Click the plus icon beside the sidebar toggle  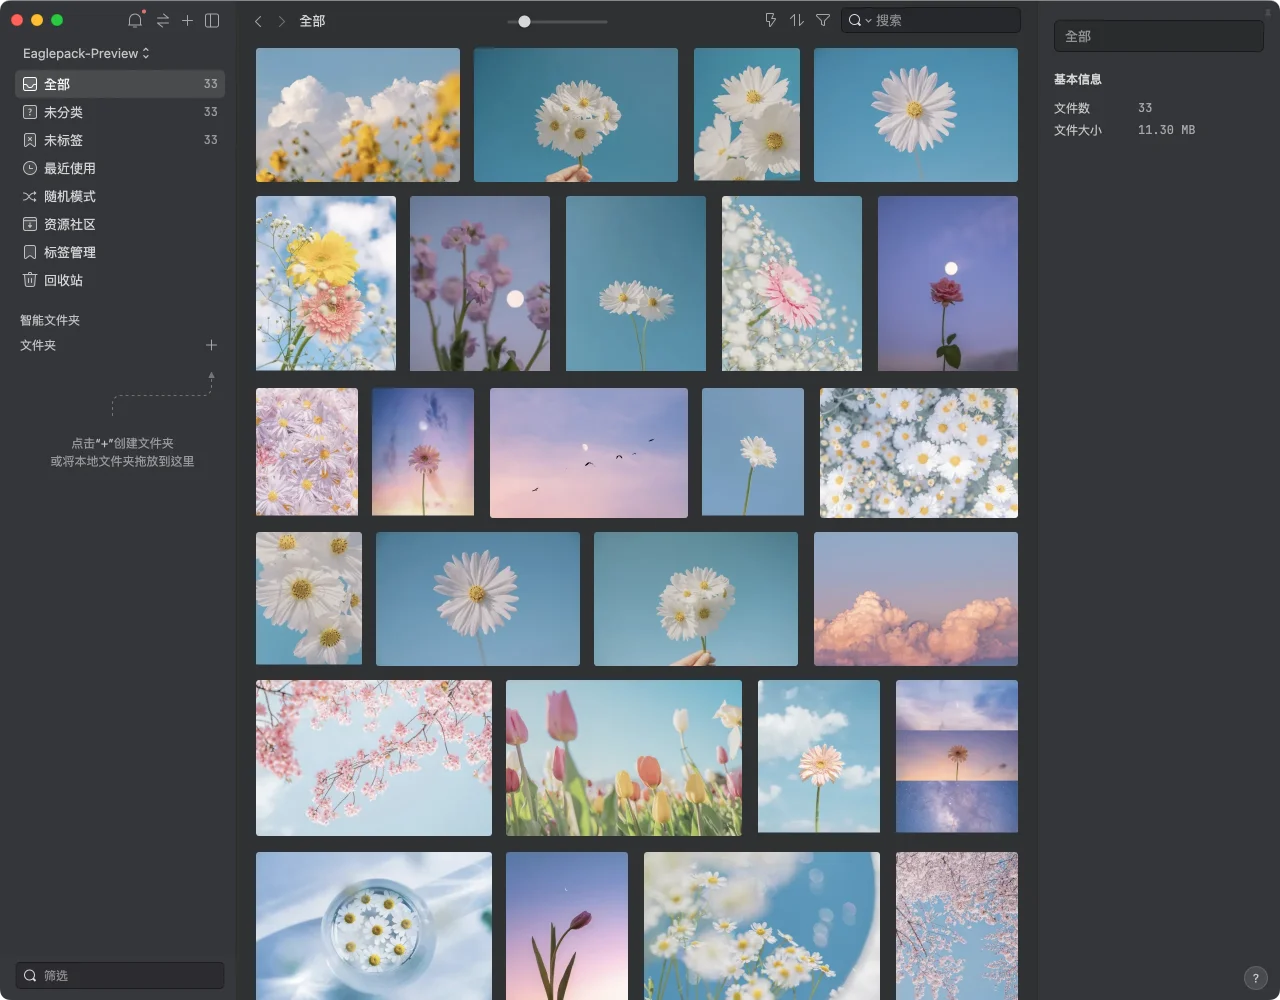tap(187, 20)
